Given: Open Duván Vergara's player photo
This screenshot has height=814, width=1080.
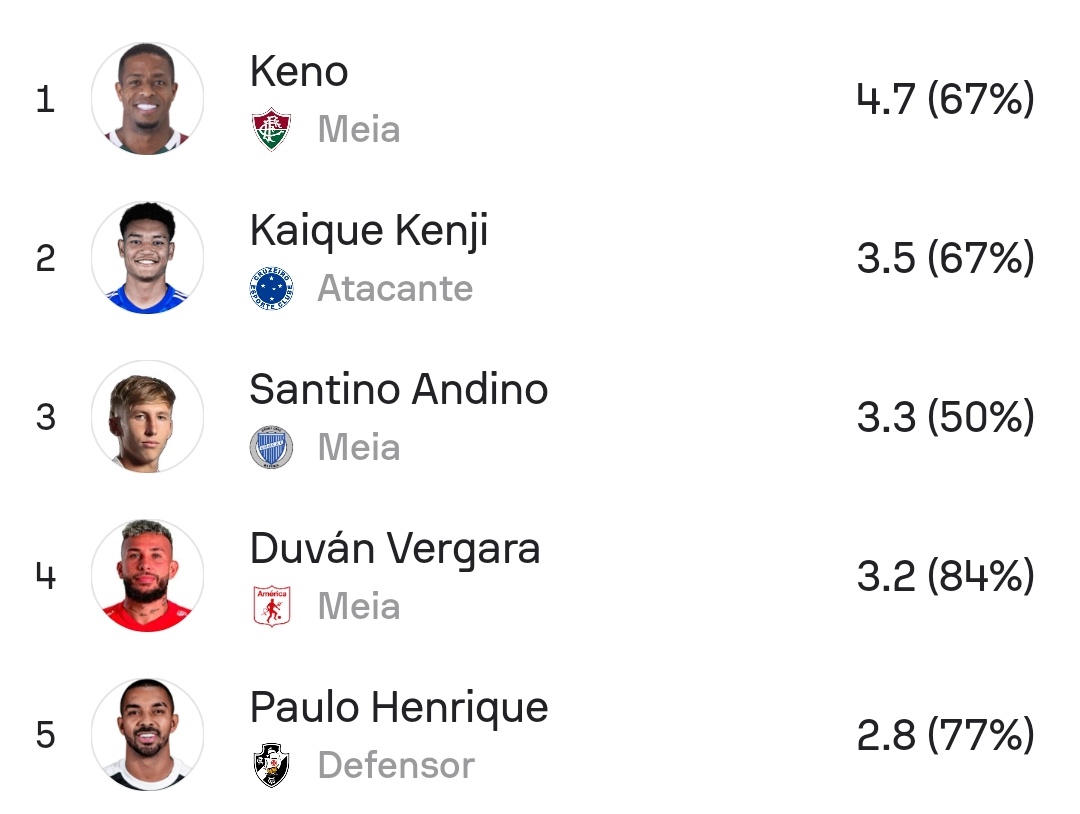Looking at the screenshot, I should pyautogui.click(x=147, y=576).
